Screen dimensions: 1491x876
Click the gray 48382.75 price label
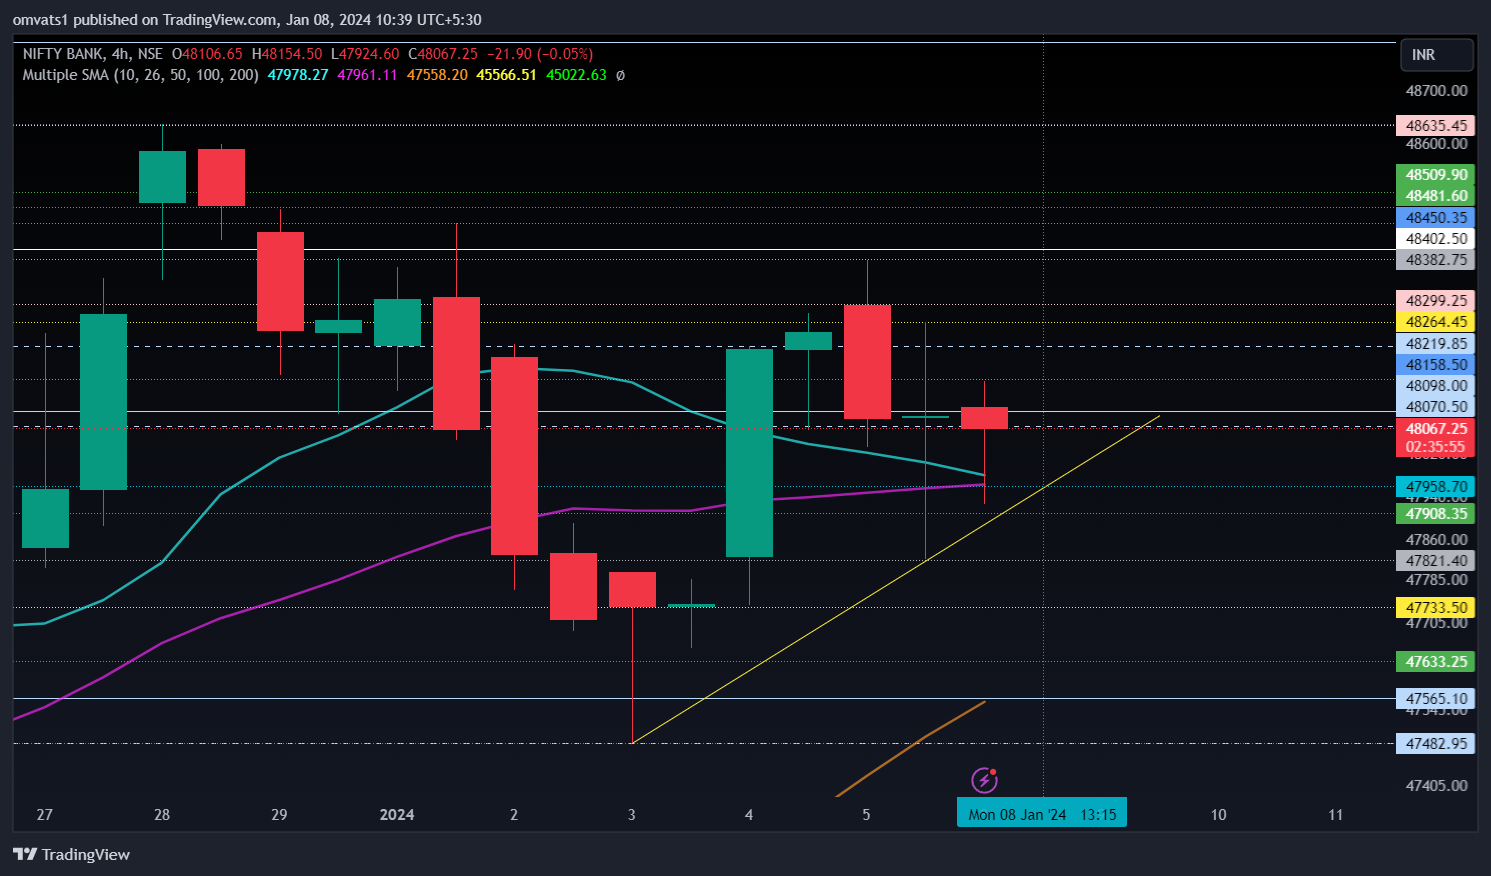pos(1435,260)
